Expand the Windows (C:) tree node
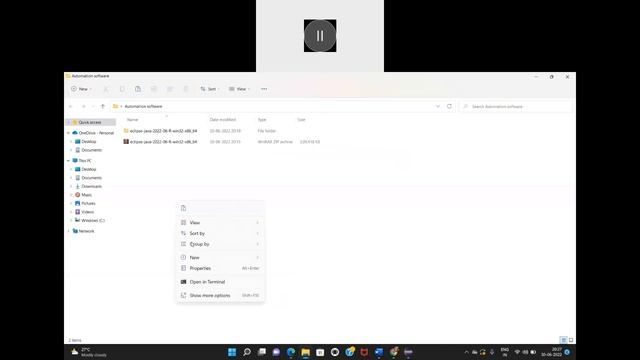The width and height of the screenshot is (640, 360). click(71, 221)
